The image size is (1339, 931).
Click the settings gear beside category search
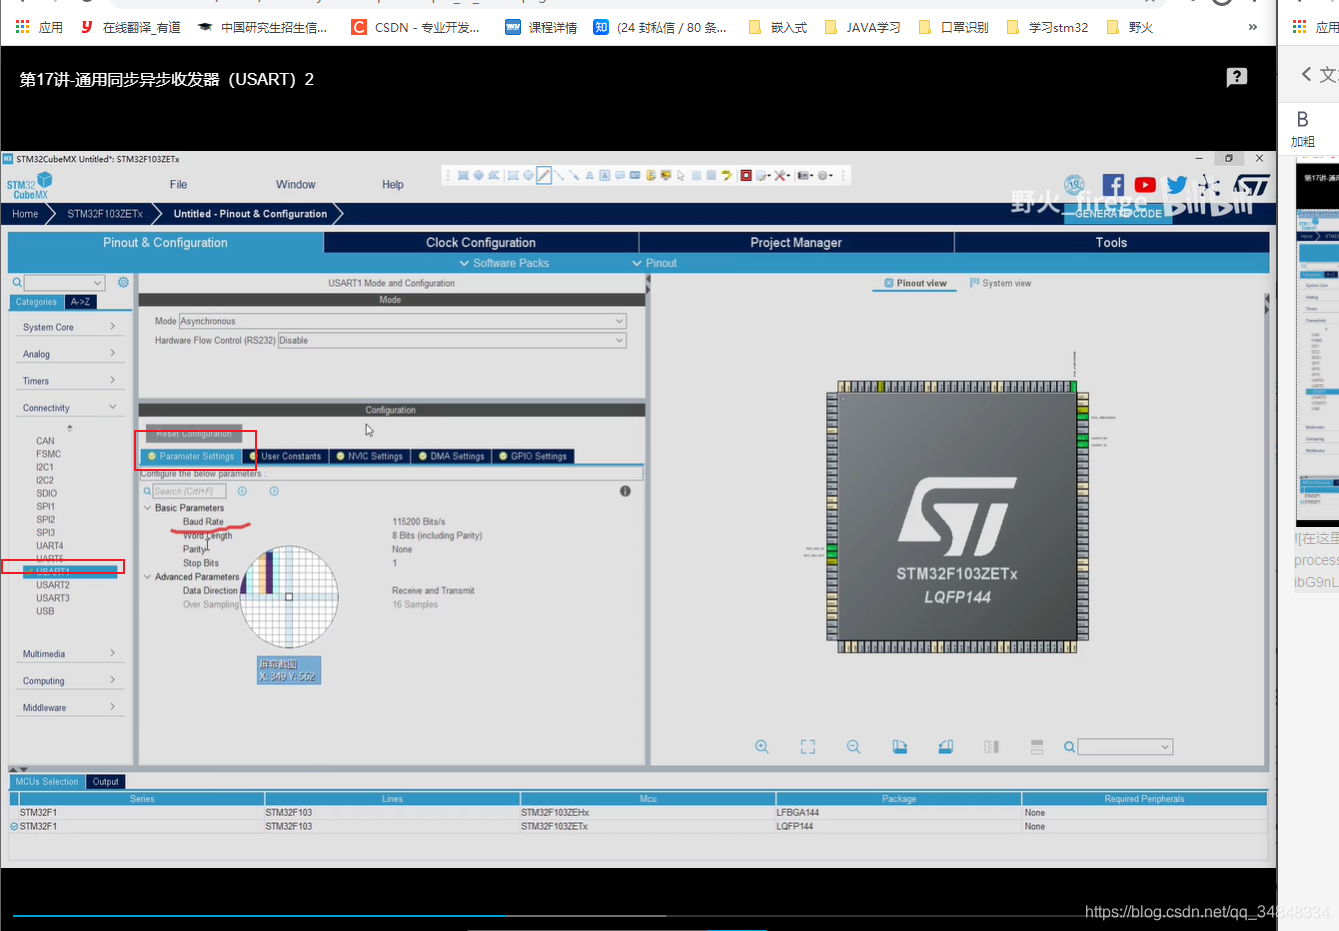[123, 283]
